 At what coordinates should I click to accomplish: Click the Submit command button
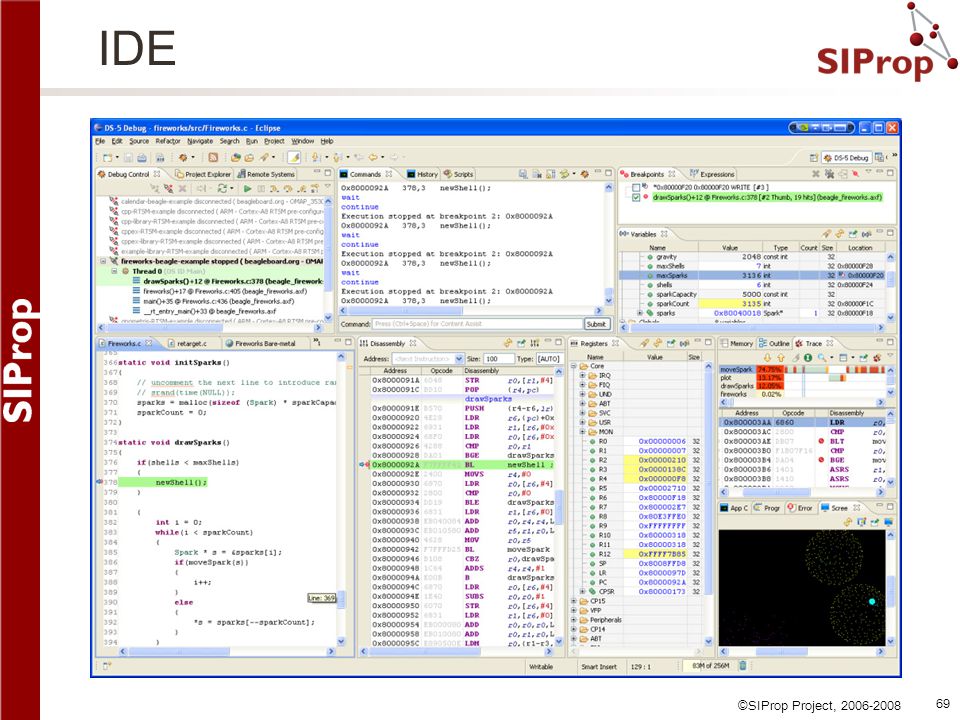(x=596, y=324)
